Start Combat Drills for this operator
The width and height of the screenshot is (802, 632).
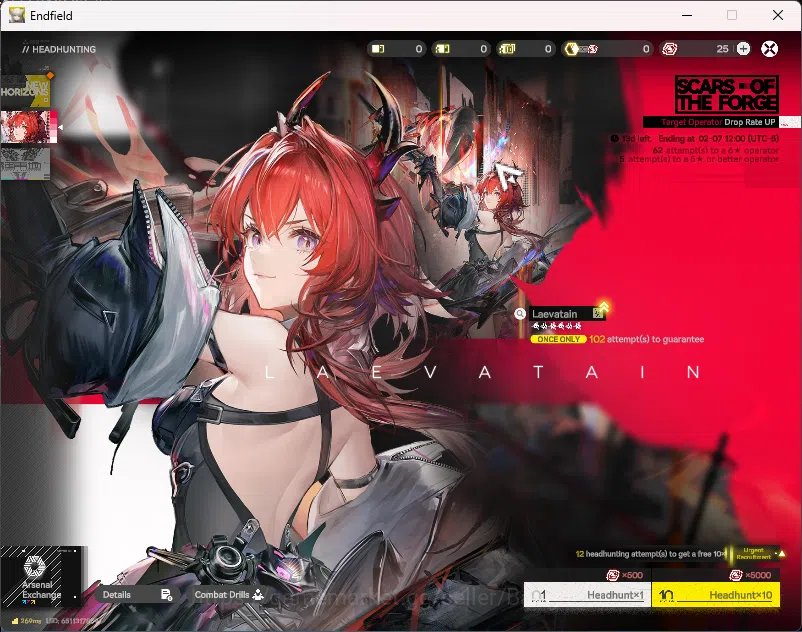coord(229,595)
